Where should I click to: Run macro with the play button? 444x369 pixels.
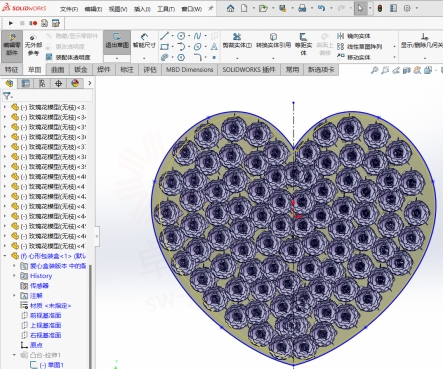pyautogui.click(x=11, y=23)
